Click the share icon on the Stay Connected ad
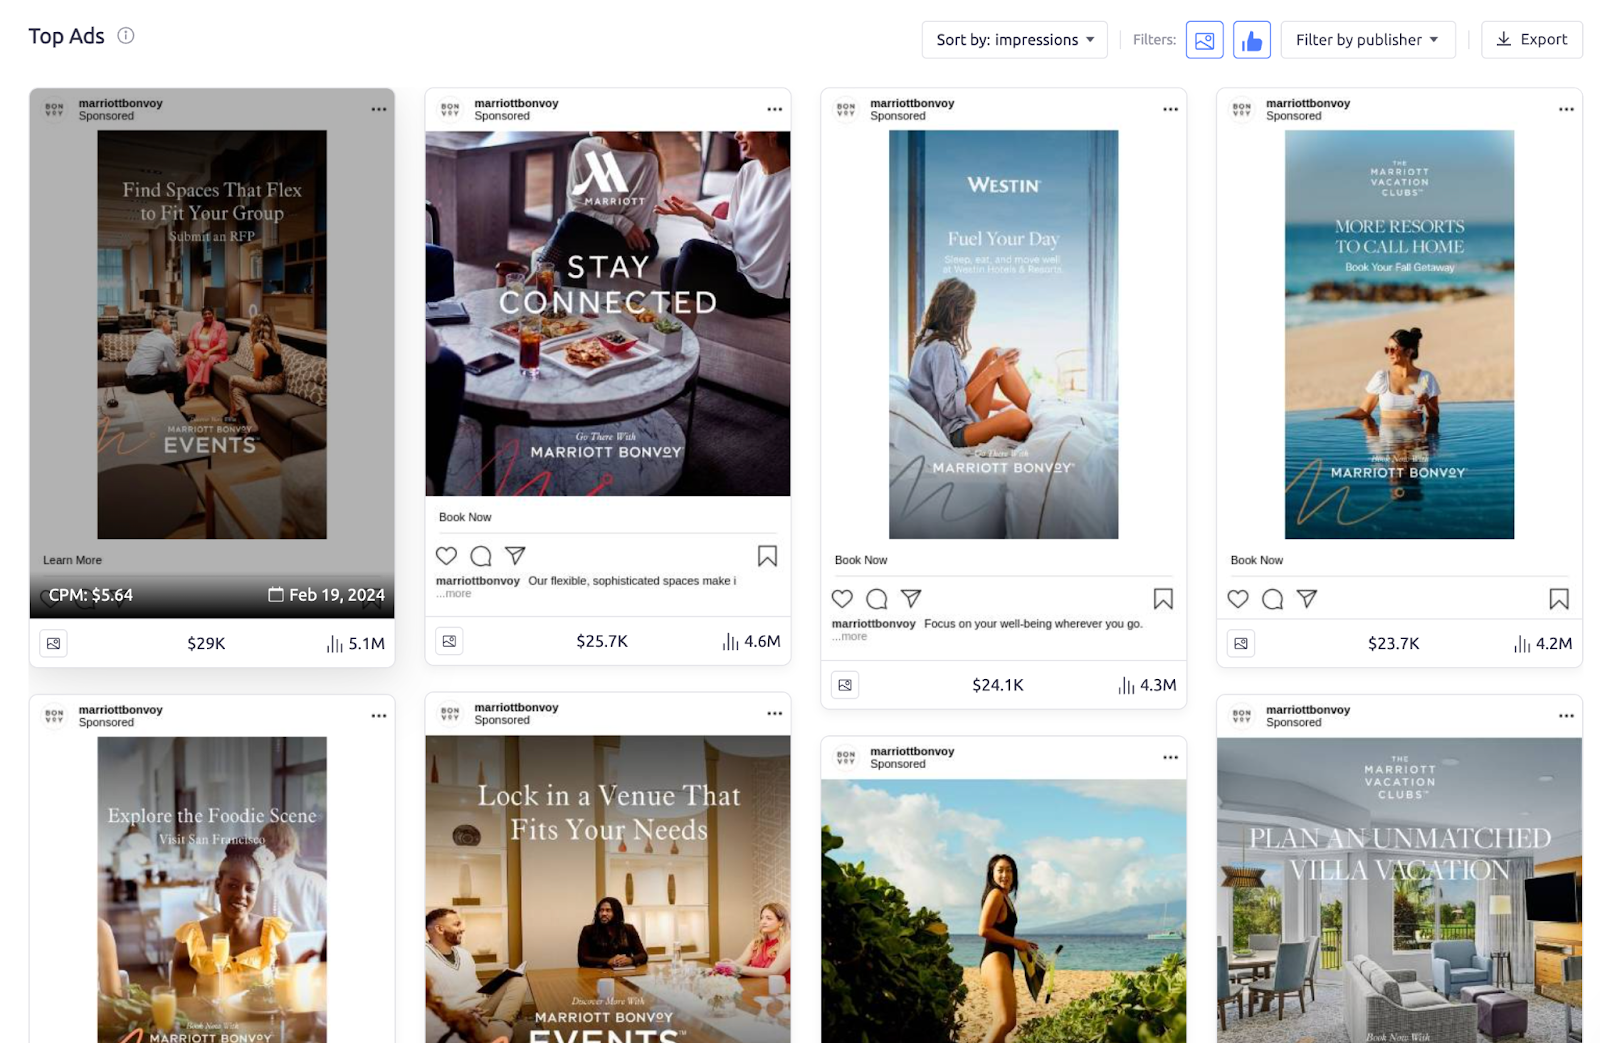The height and width of the screenshot is (1043, 1600). point(515,555)
